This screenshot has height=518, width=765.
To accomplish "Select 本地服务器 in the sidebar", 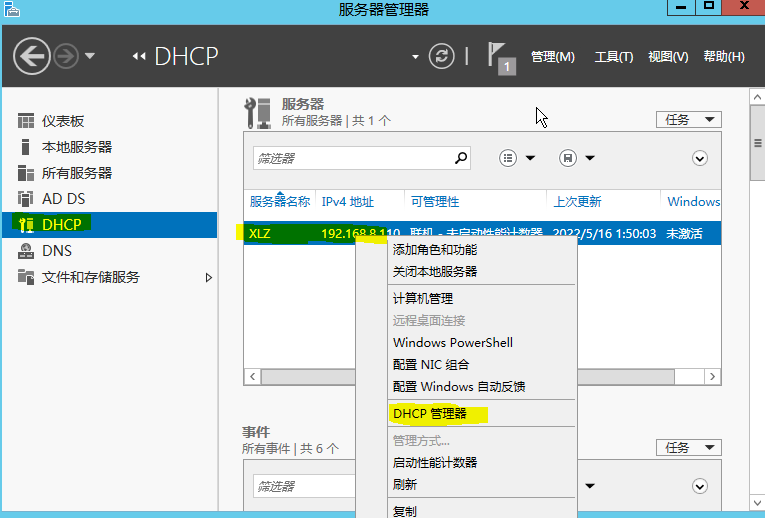I will pyautogui.click(x=110, y=147).
